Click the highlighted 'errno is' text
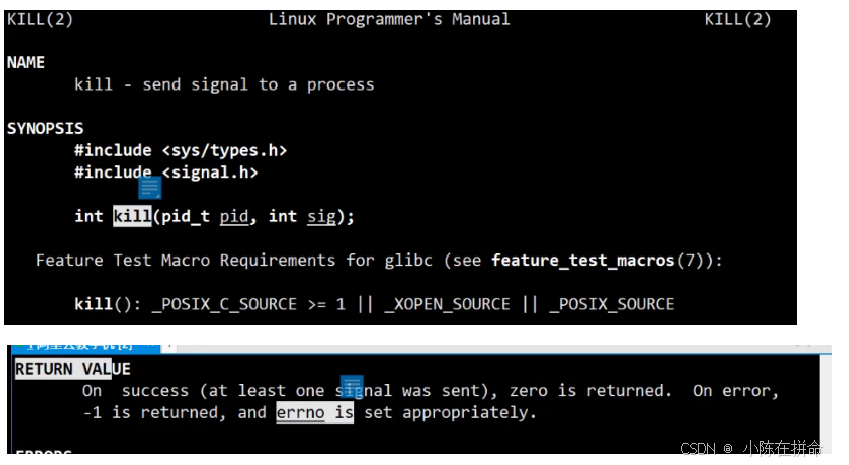The height and width of the screenshot is (465, 849). pyautogui.click(x=315, y=412)
